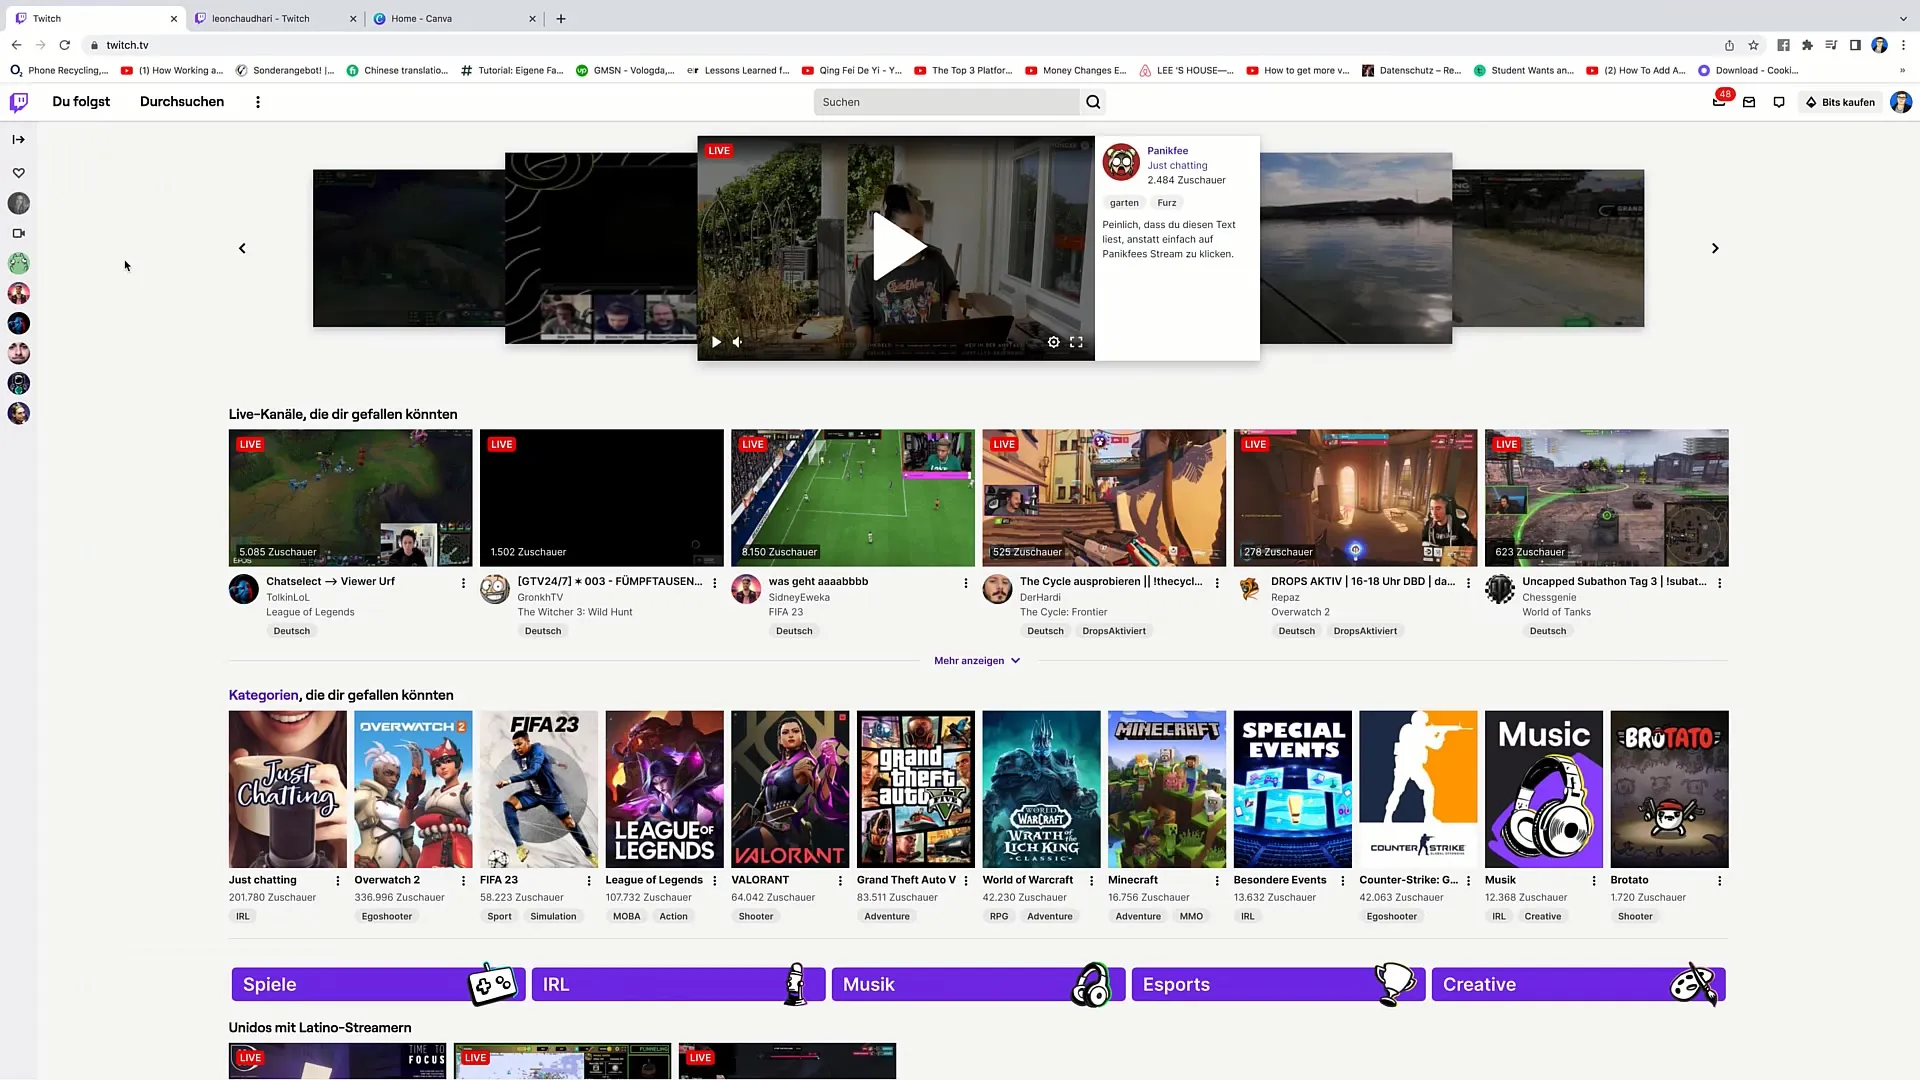
Task: Click Repaz channel avatar
Action: click(1249, 590)
